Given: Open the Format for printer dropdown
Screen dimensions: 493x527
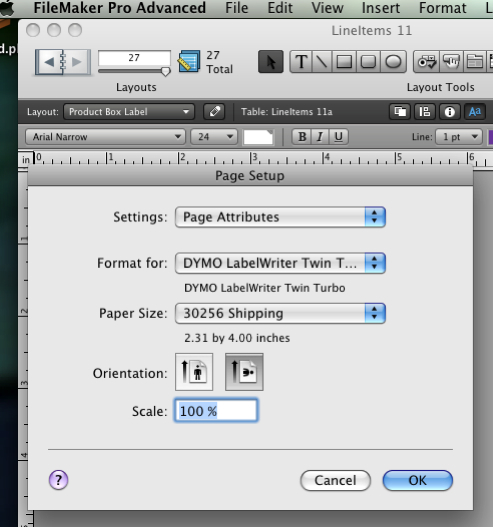Looking at the screenshot, I should [280, 263].
